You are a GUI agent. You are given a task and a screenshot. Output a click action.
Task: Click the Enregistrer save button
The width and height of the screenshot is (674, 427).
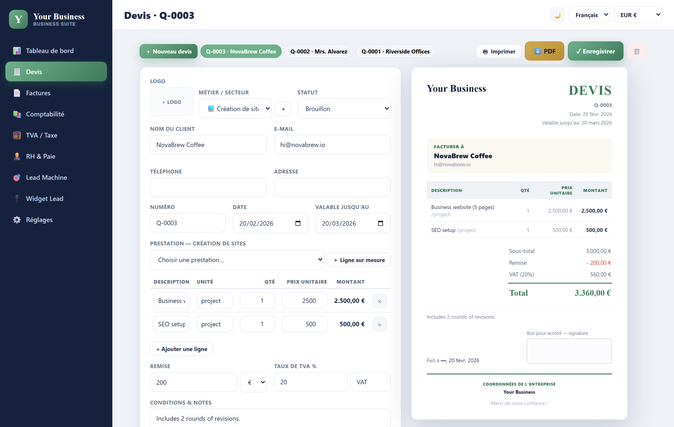tap(595, 51)
